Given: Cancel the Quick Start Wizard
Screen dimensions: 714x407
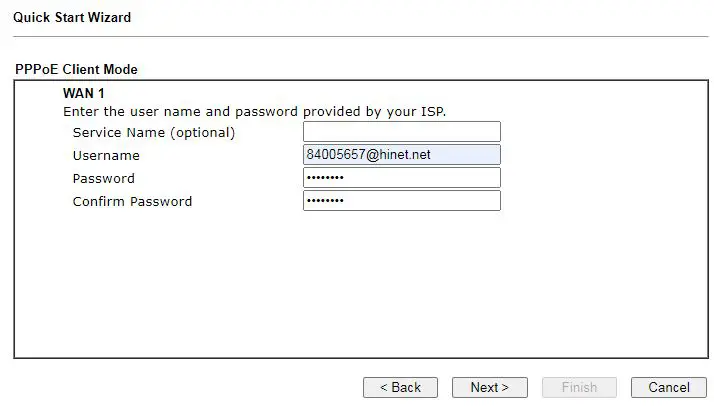Looking at the screenshot, I should [668, 387].
